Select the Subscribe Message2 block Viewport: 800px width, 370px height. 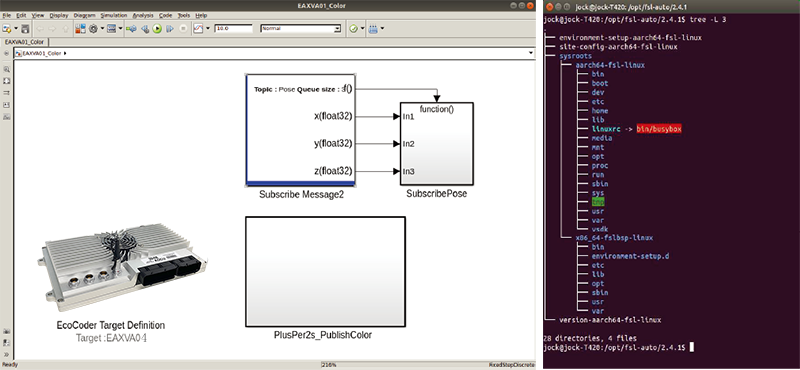301,130
